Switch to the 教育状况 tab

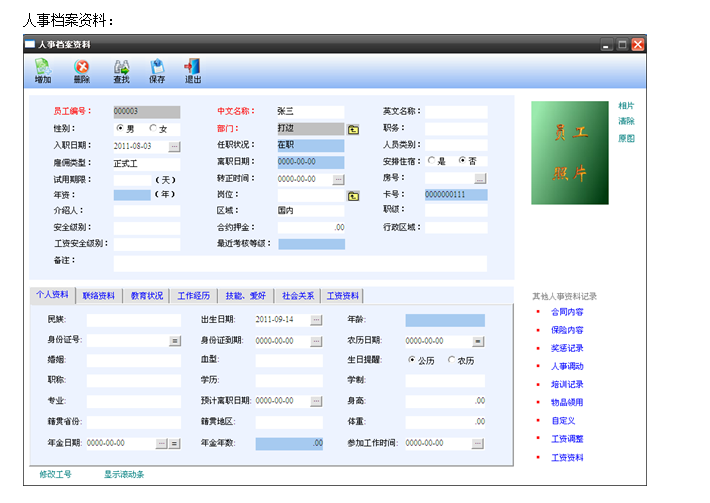click(147, 296)
